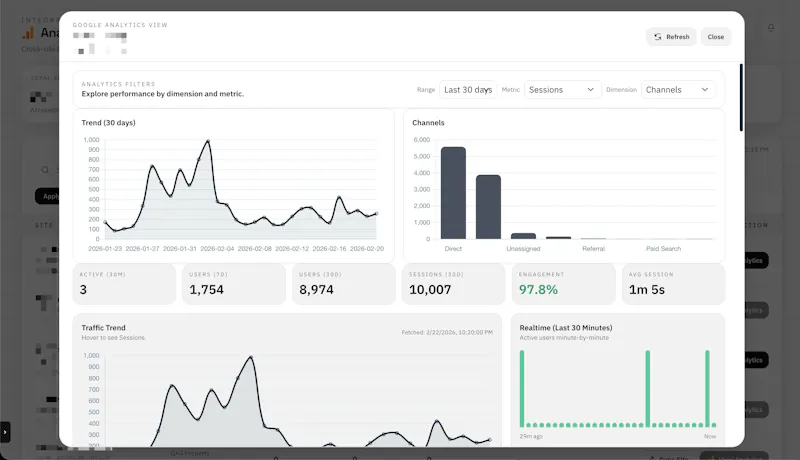Image resolution: width=800 pixels, height=460 pixels.
Task: Click the Analytics Filters heading
Action: pyautogui.click(x=118, y=84)
